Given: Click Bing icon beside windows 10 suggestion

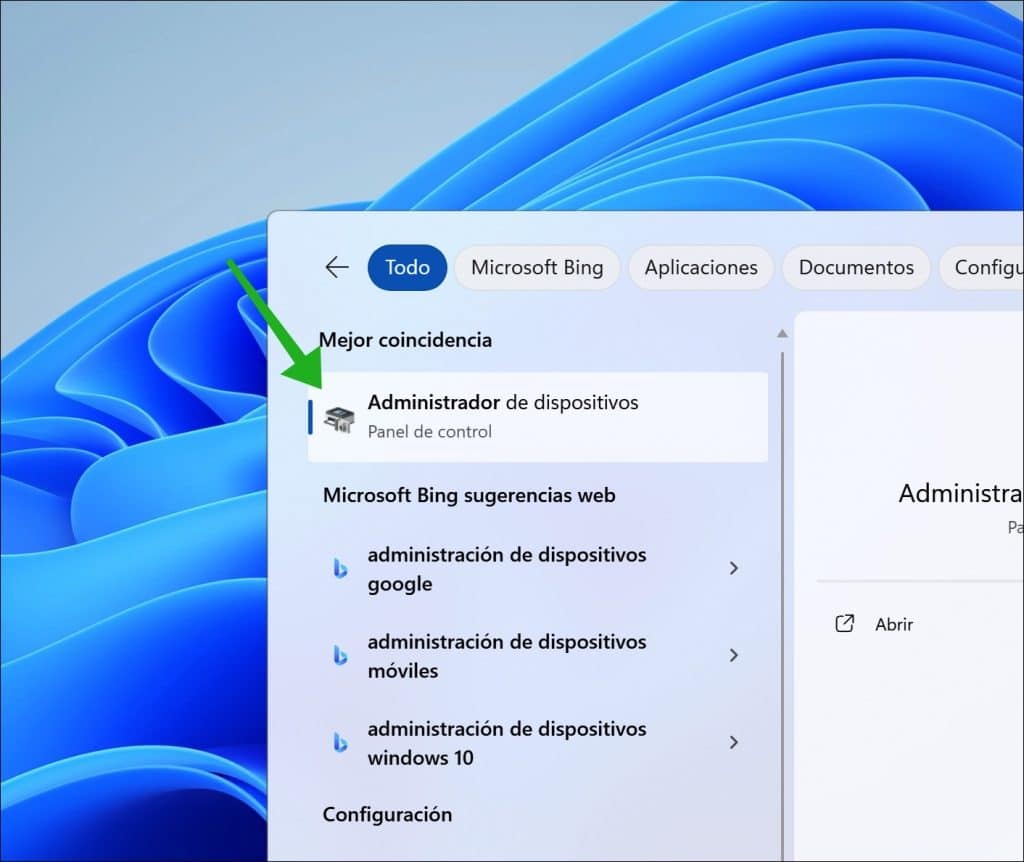Looking at the screenshot, I should (340, 742).
